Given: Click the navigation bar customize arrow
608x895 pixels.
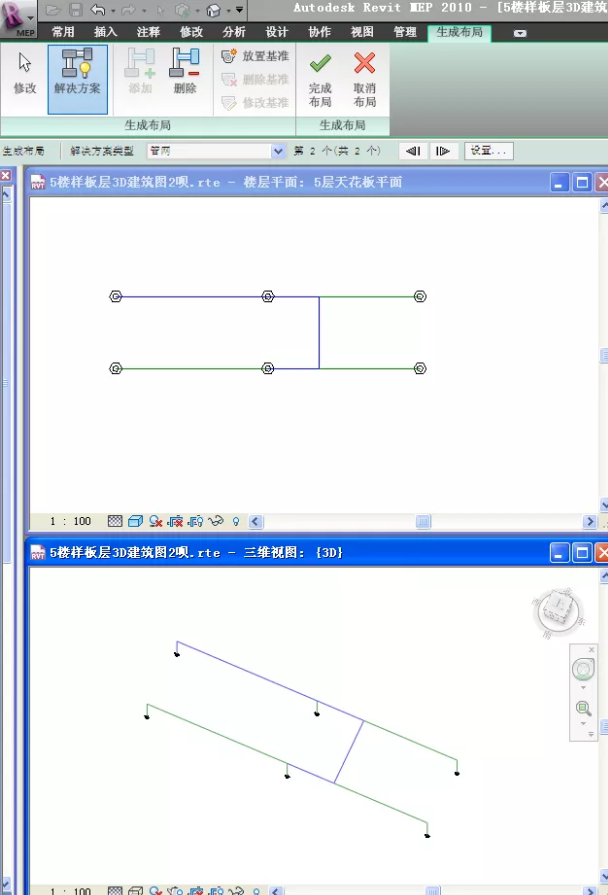Looking at the screenshot, I should tap(591, 734).
